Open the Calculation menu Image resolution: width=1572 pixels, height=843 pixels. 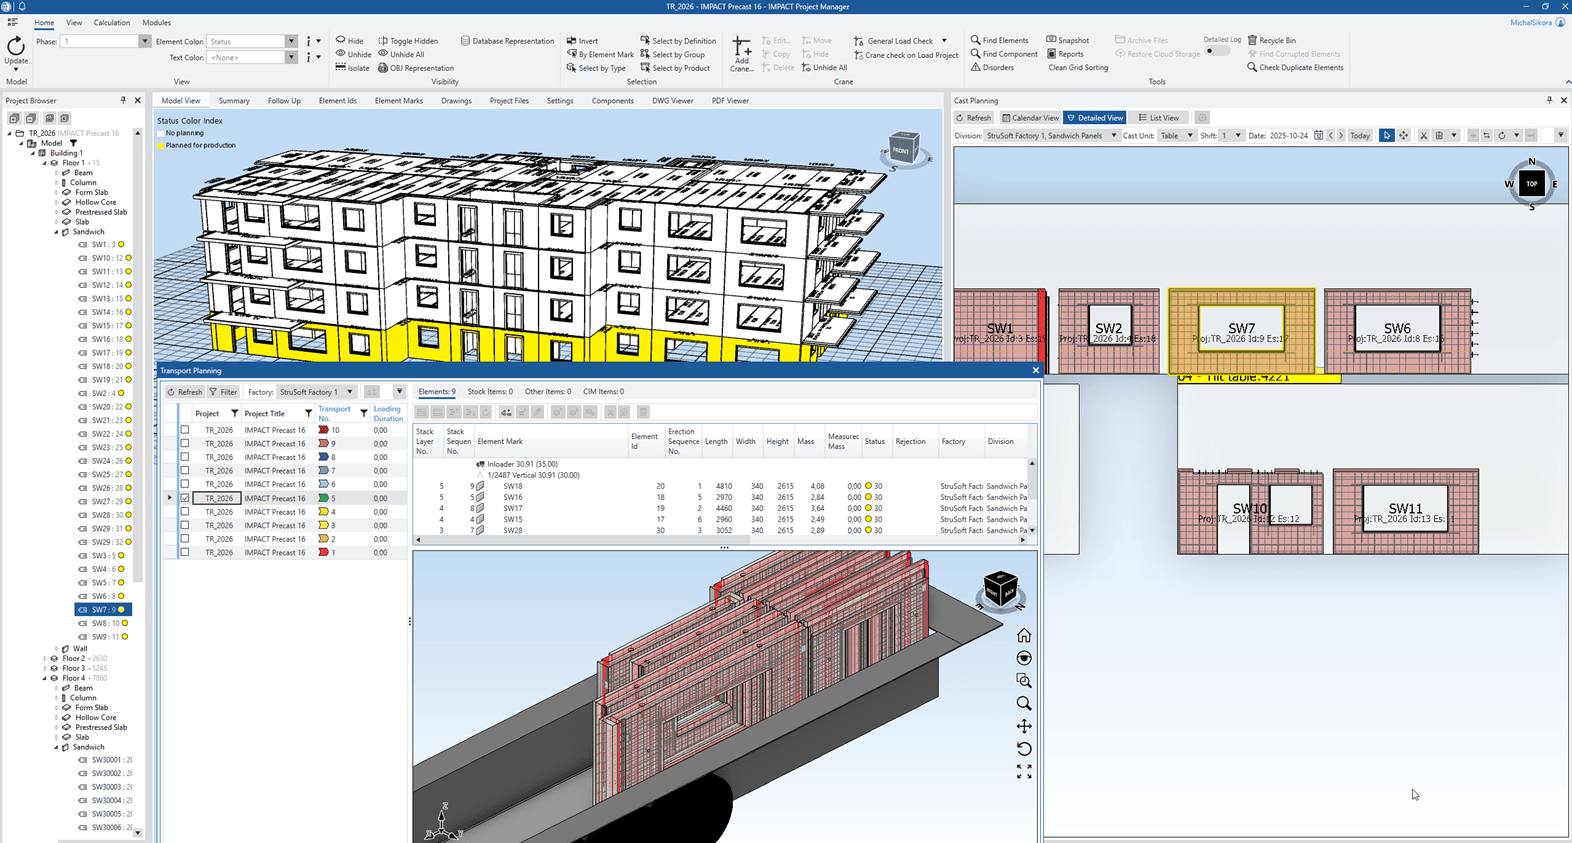112,23
